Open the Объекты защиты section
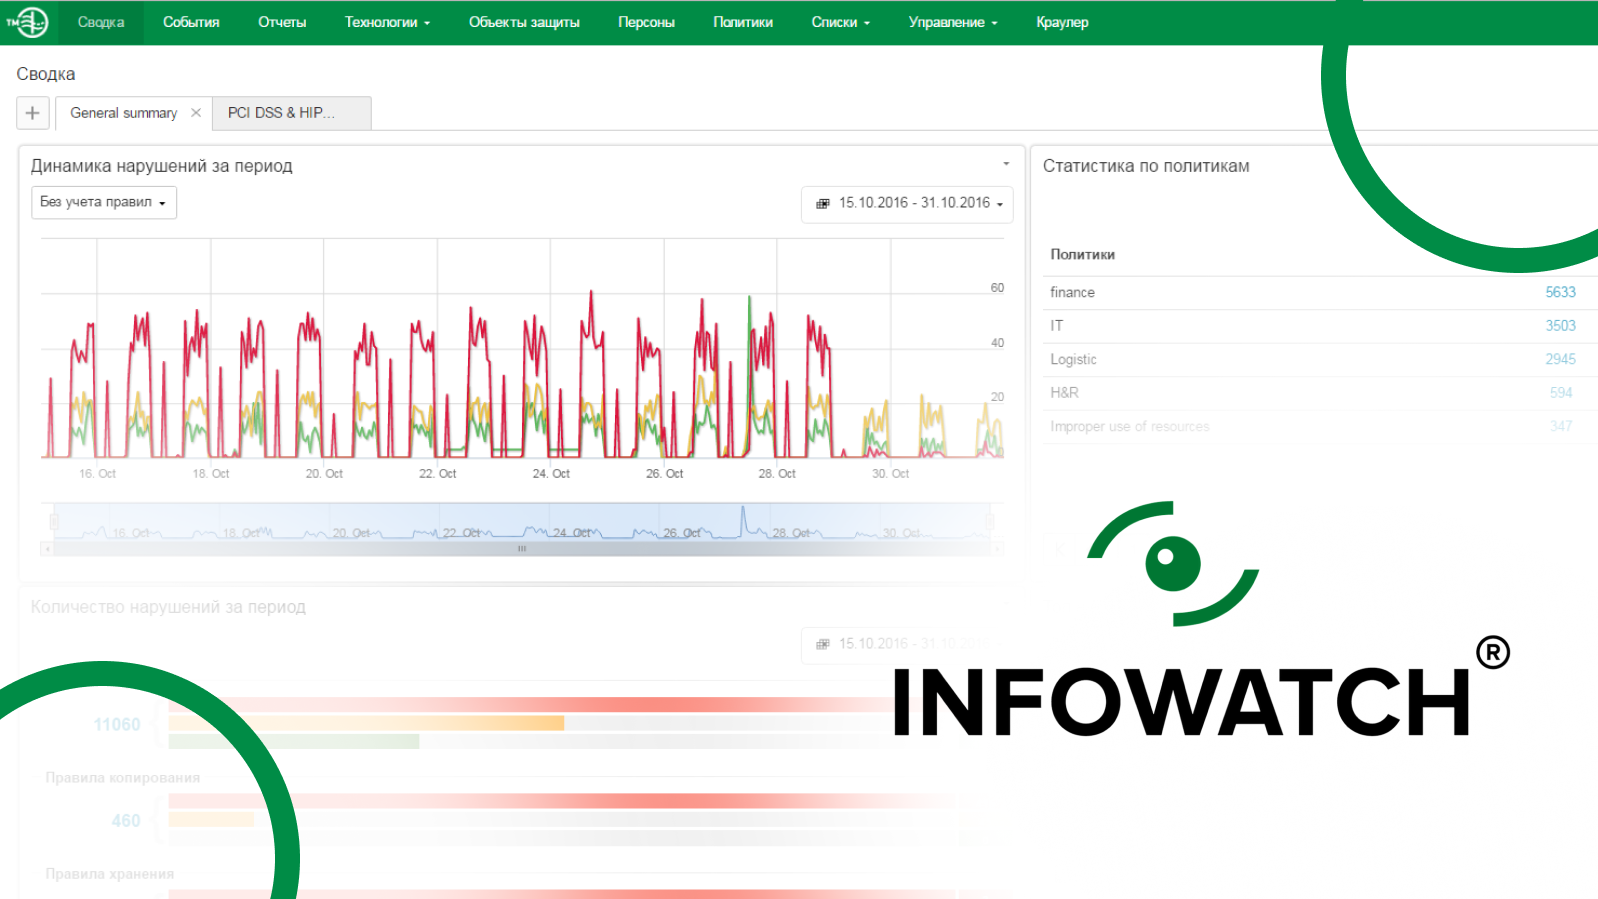Screen dimensions: 1598x899 pos(524,22)
